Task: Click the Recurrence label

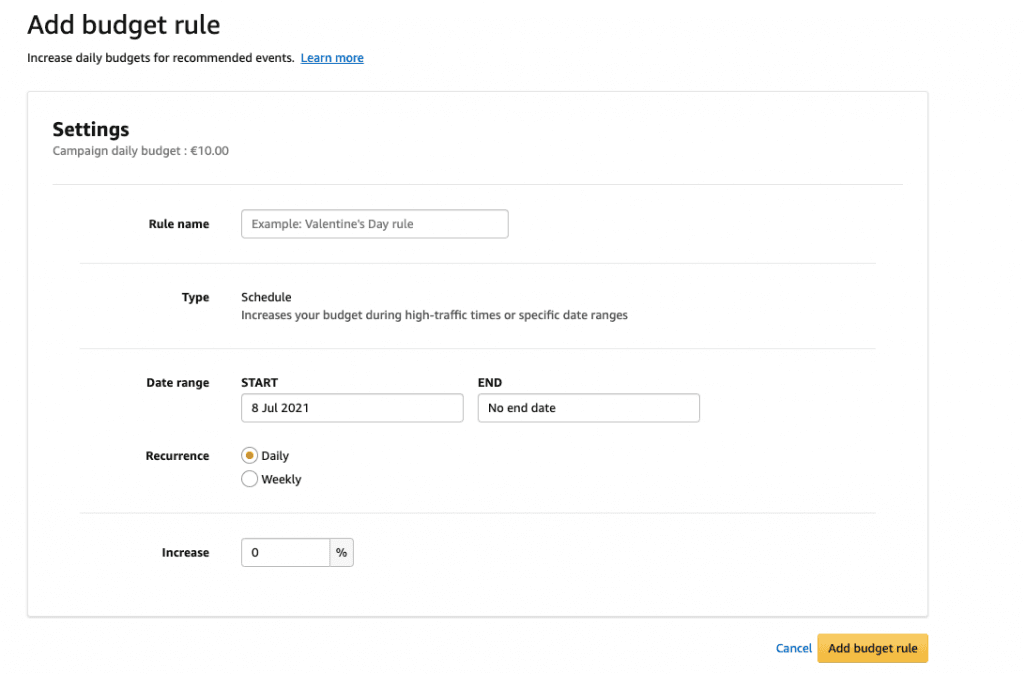Action: click(178, 456)
